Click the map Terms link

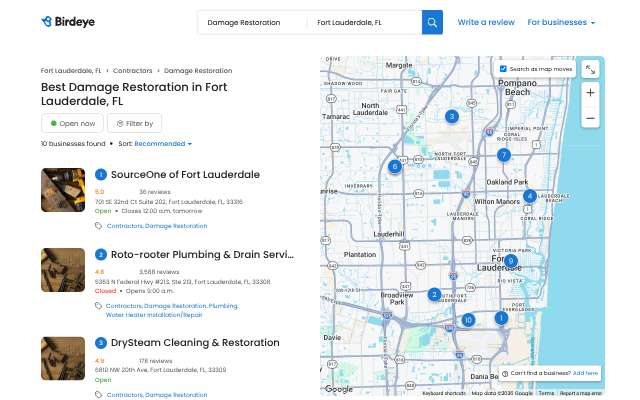pyautogui.click(x=546, y=393)
